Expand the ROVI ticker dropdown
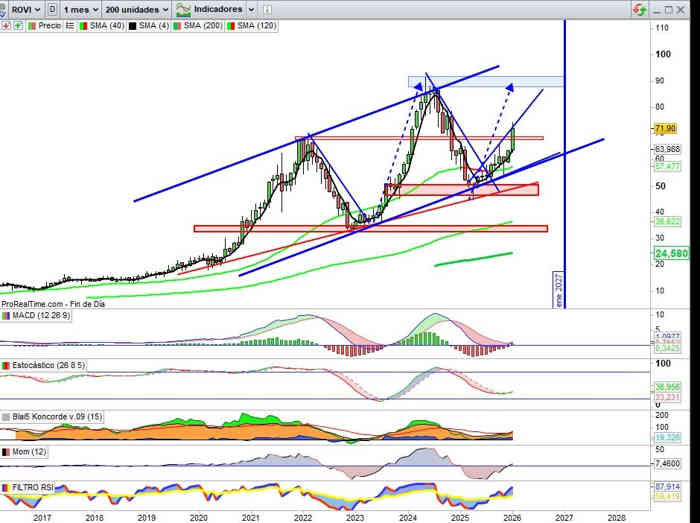 (22, 9)
